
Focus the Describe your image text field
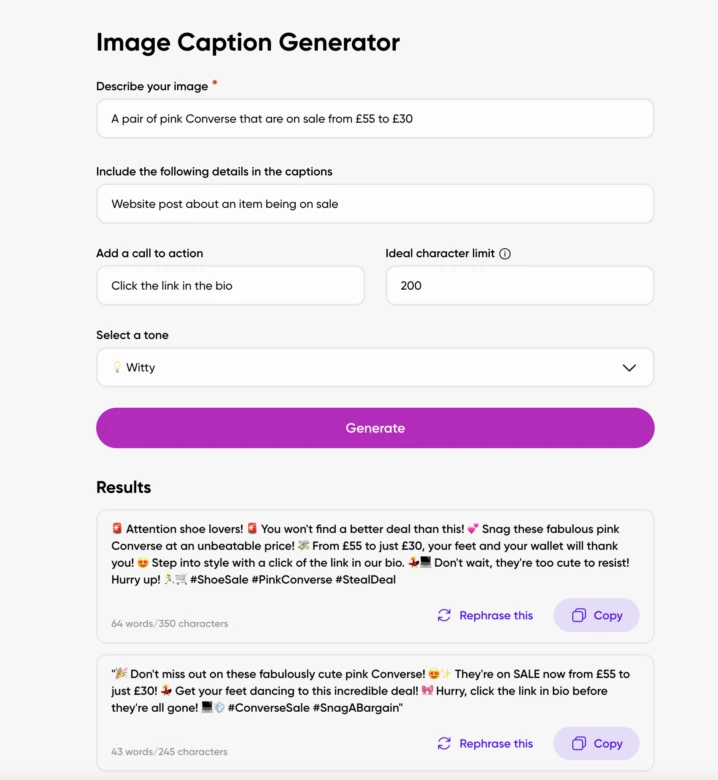(x=375, y=119)
